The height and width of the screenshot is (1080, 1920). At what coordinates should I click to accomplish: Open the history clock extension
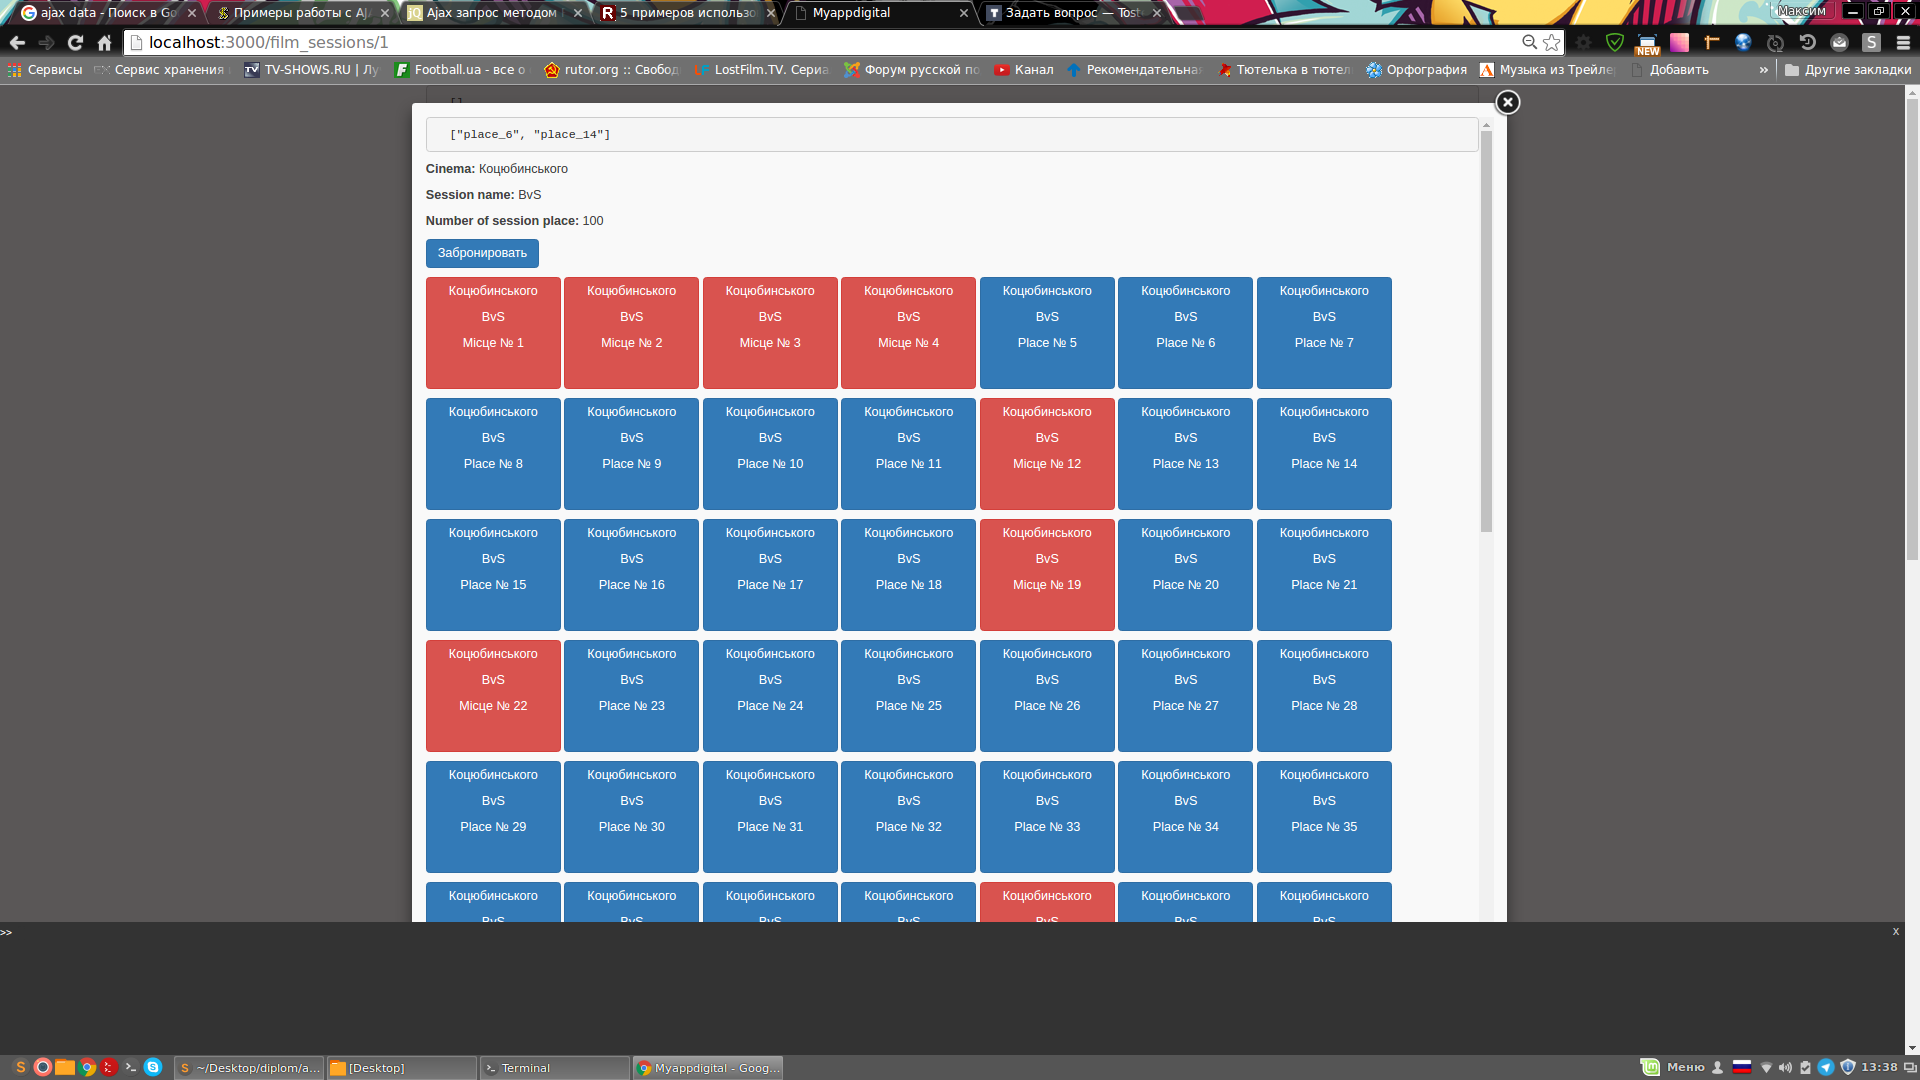point(1807,42)
